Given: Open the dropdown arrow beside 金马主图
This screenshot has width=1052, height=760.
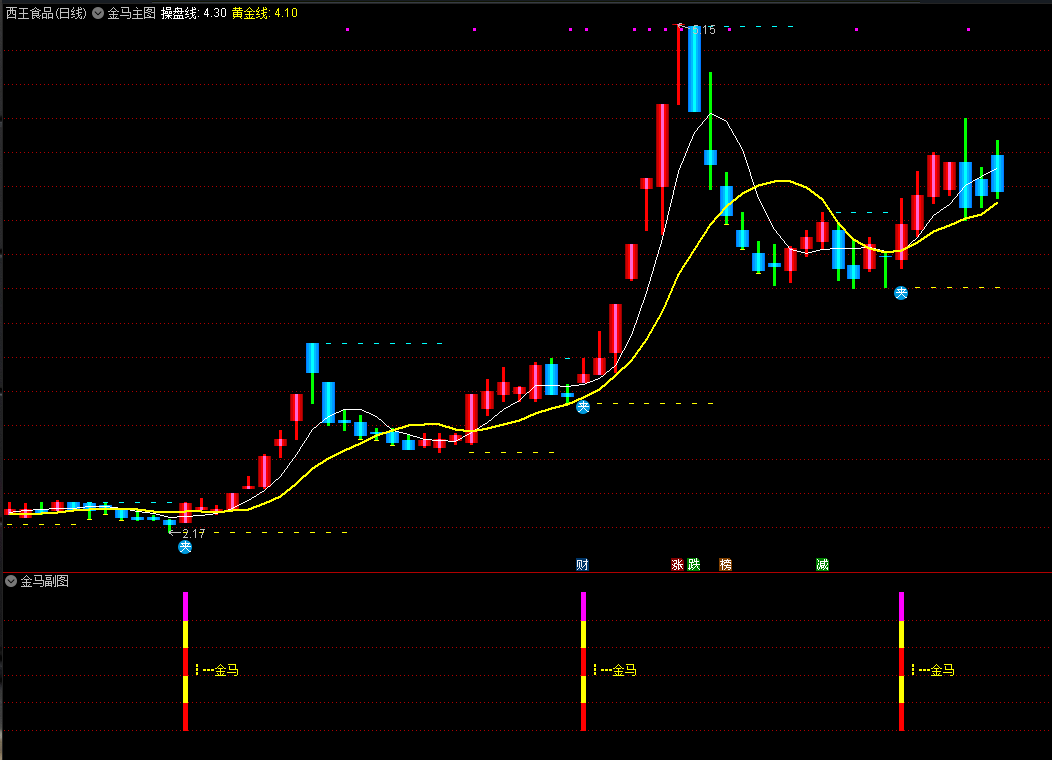Looking at the screenshot, I should 97,14.
